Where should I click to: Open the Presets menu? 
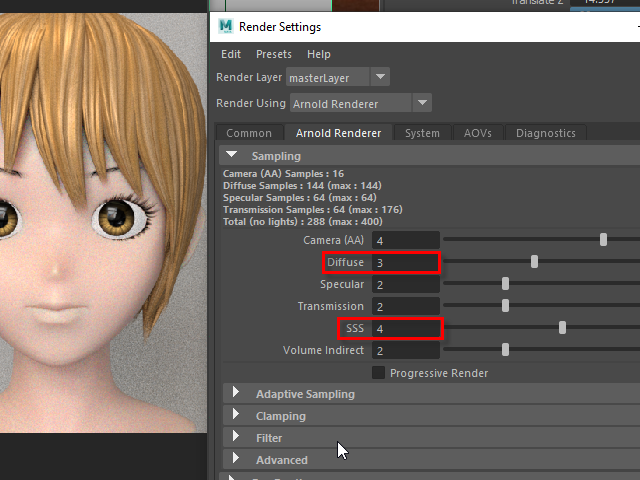click(274, 54)
